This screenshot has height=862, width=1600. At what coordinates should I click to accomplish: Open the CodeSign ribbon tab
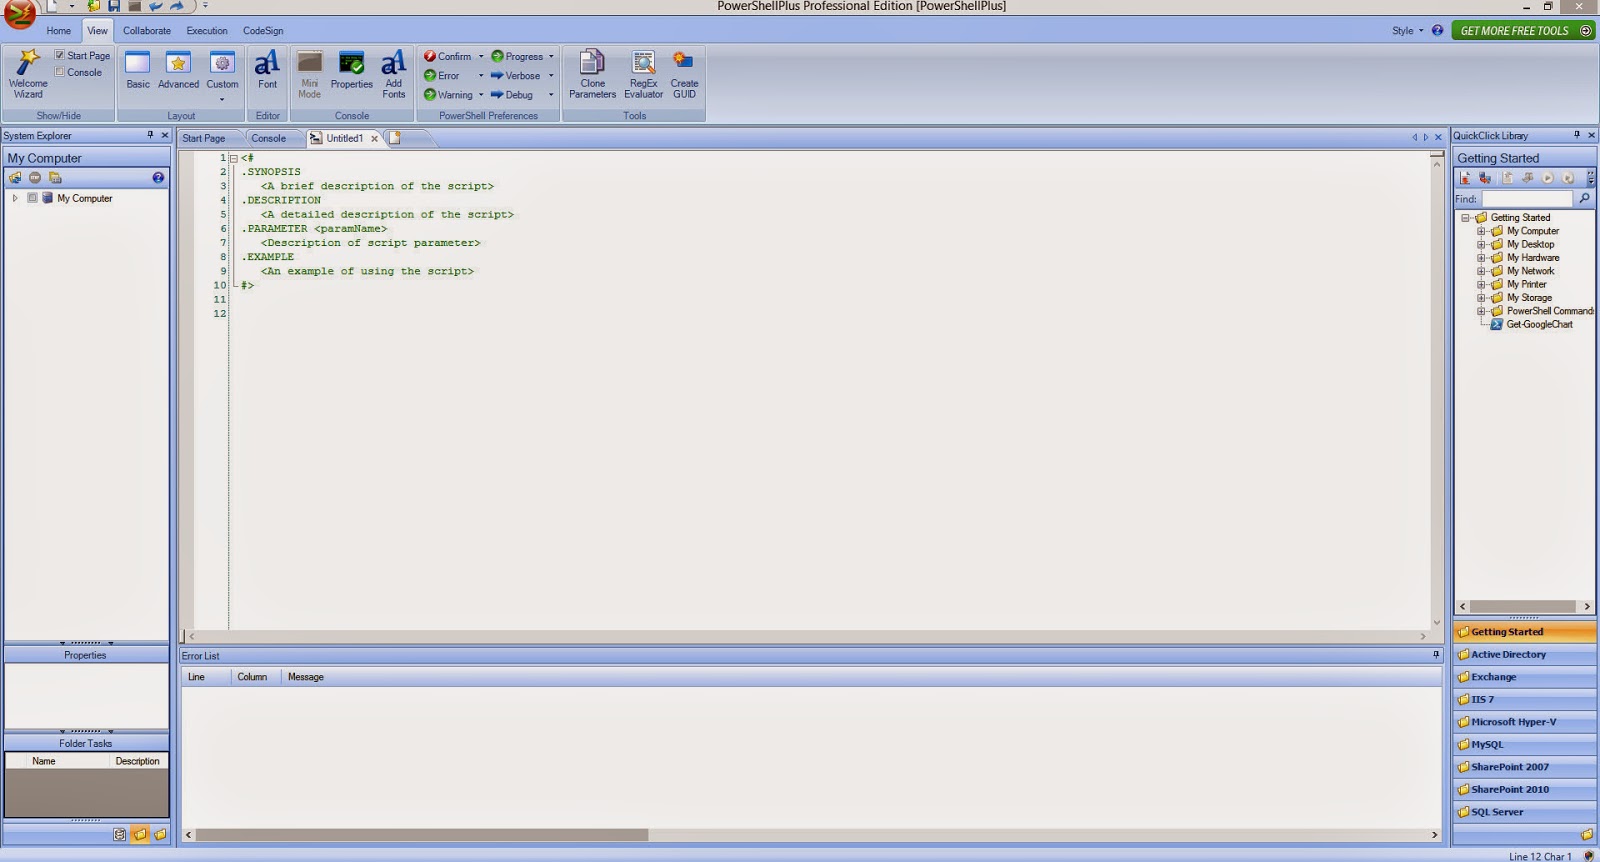coord(263,30)
